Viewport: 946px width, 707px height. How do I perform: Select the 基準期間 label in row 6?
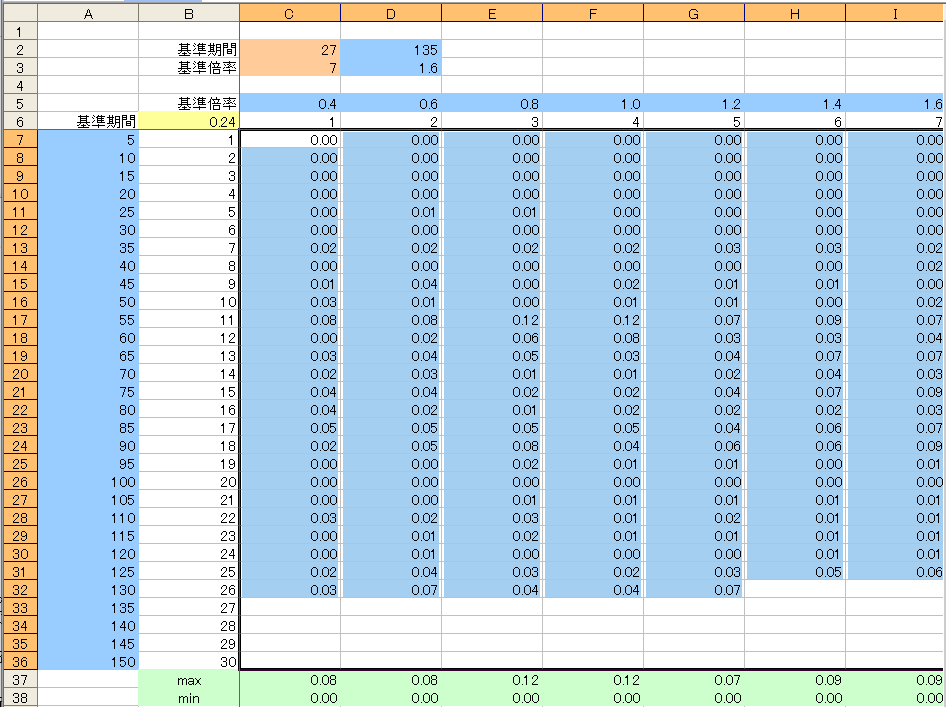[106, 121]
